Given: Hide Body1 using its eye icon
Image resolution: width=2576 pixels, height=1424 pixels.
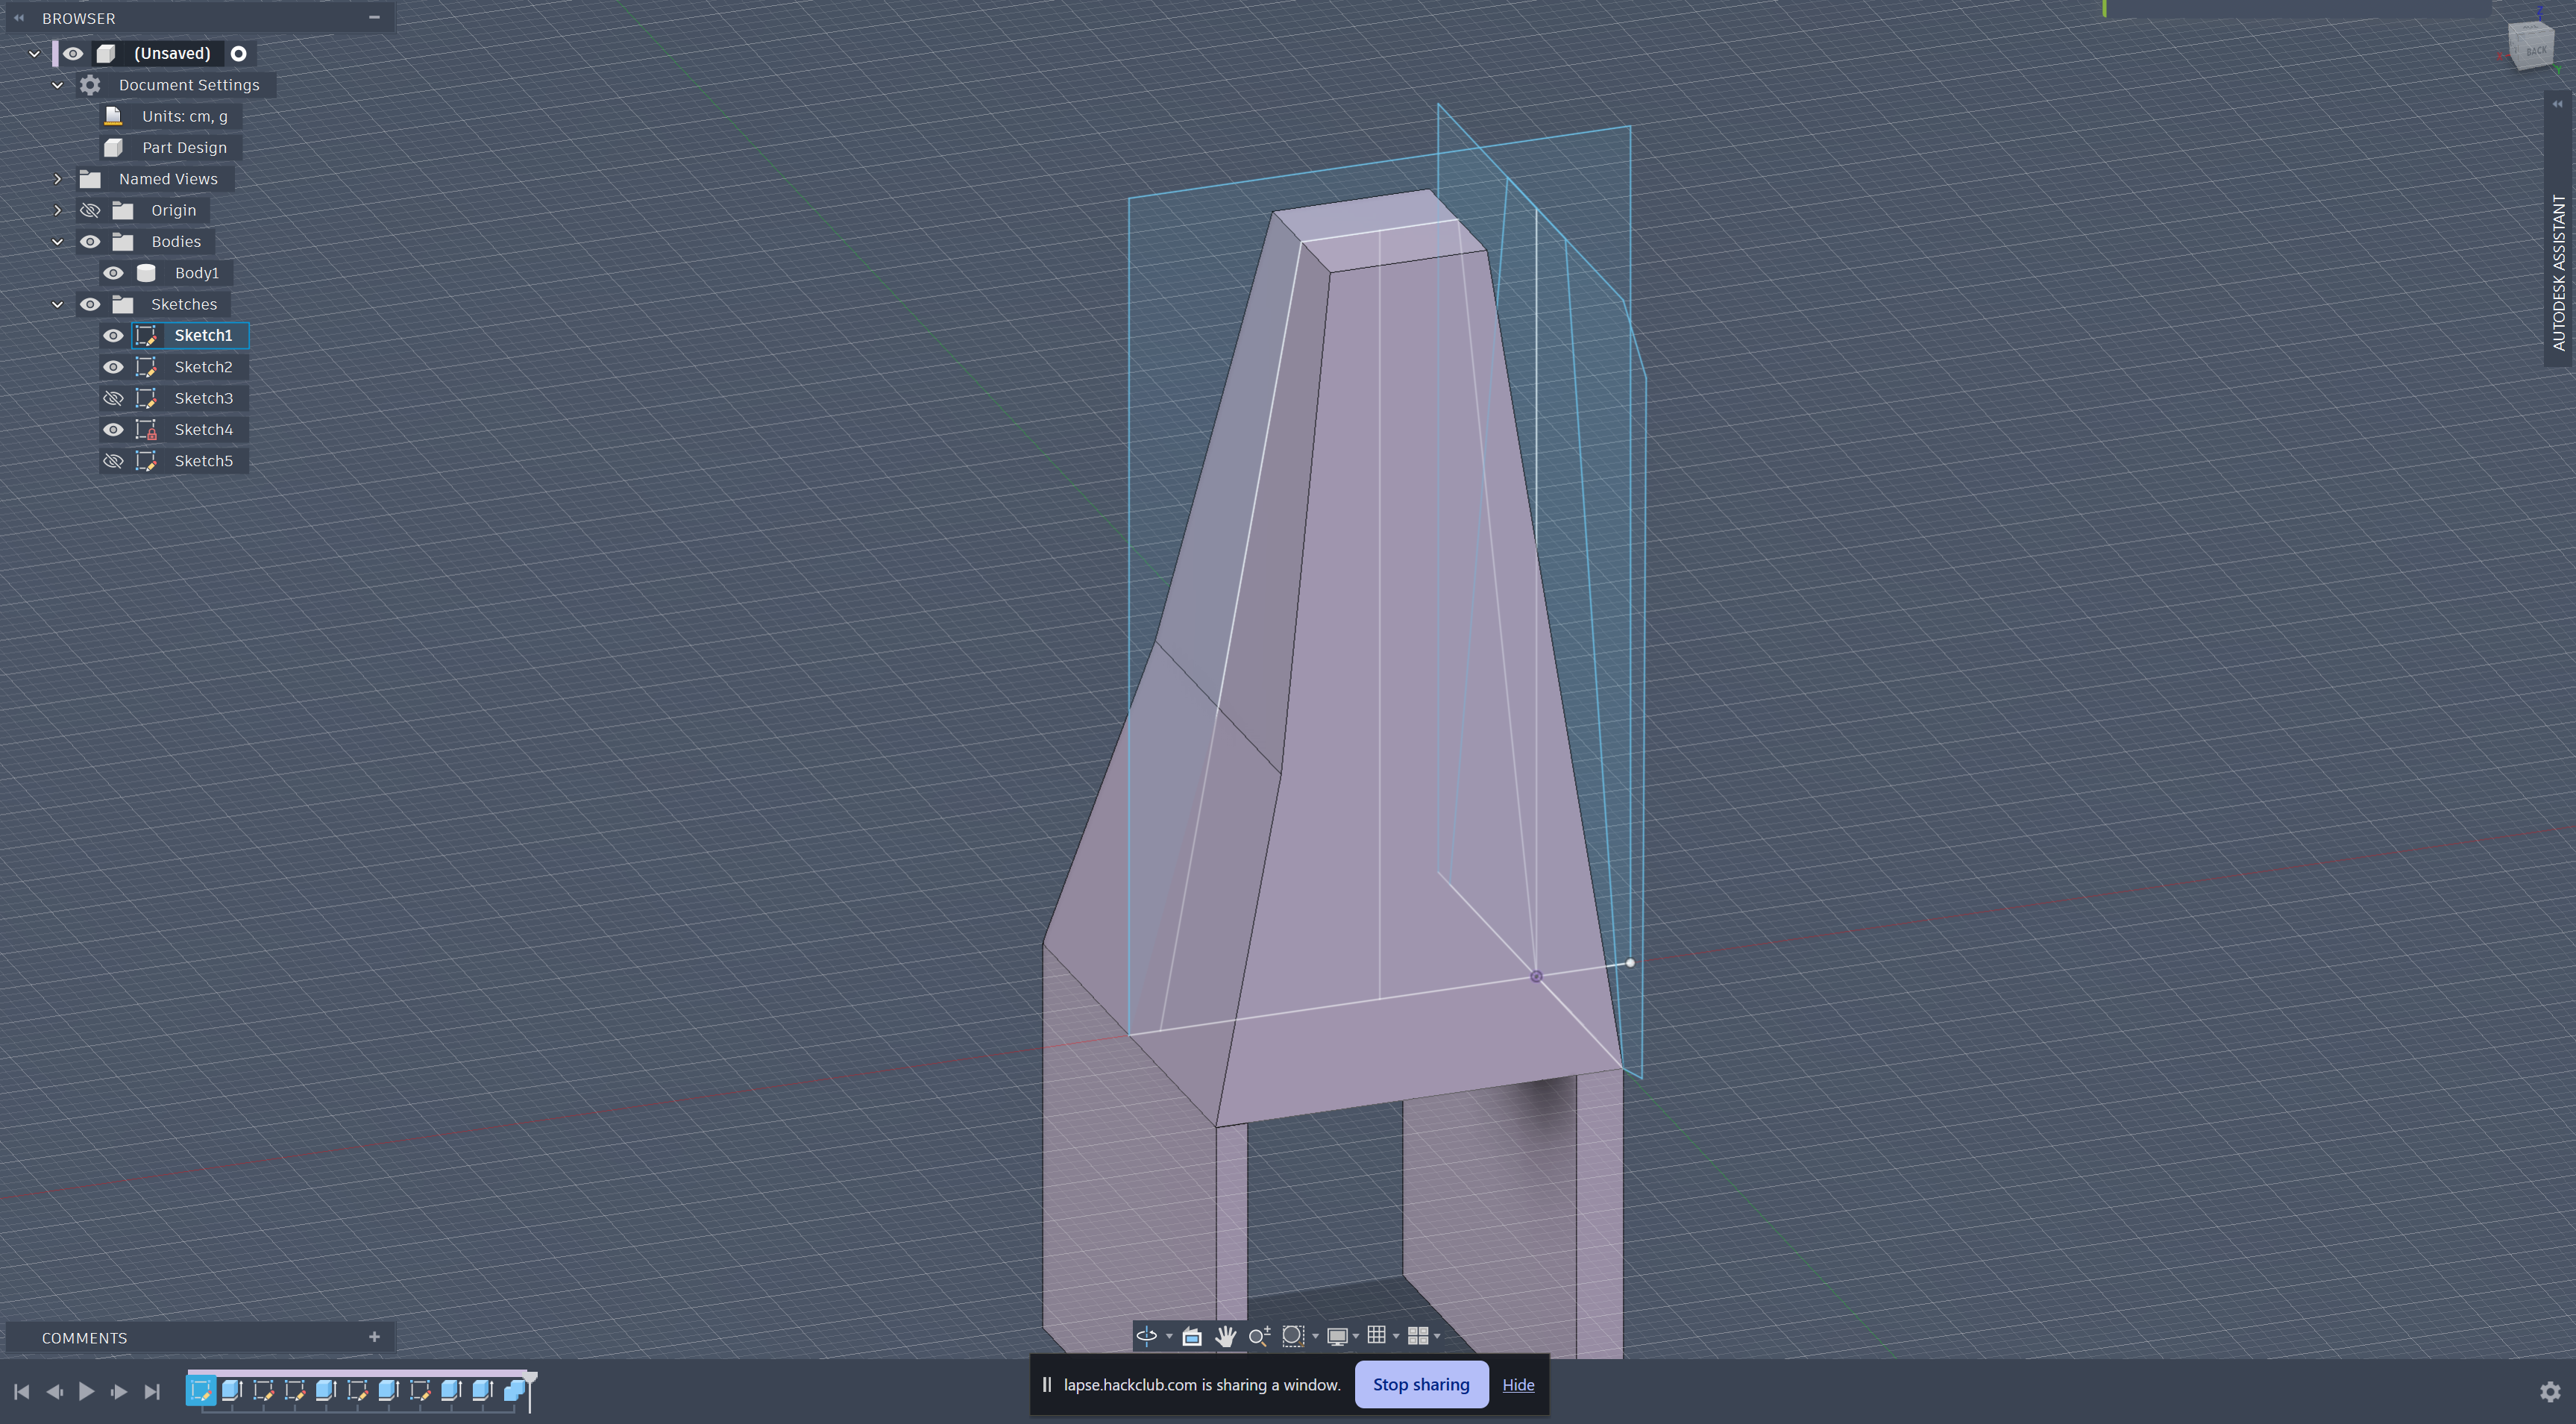Looking at the screenshot, I should click(113, 273).
